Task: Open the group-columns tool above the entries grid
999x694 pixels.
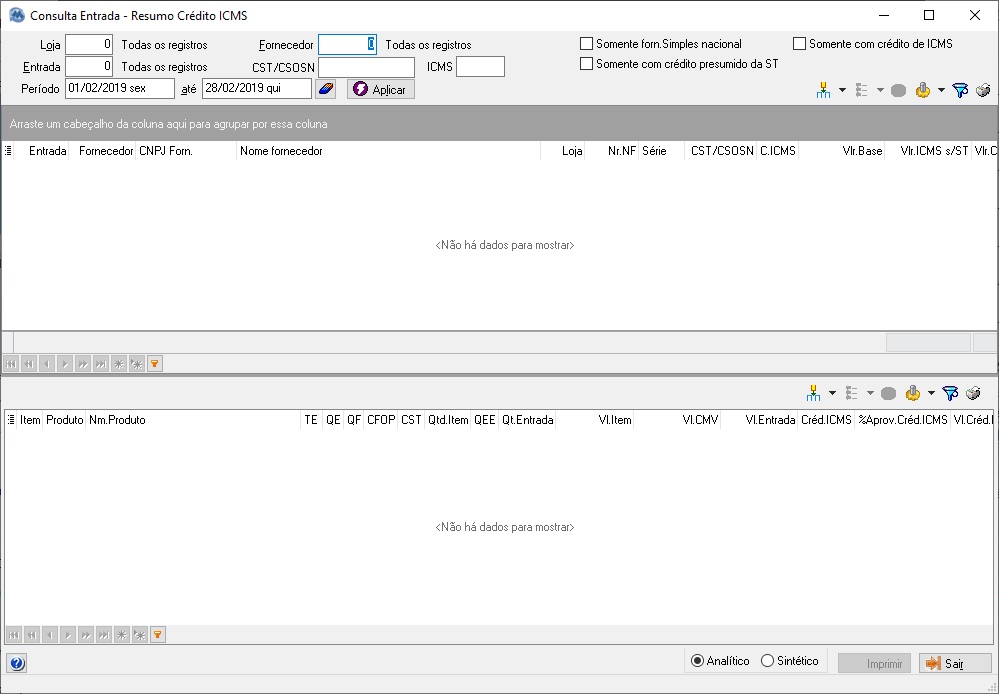Action: 823,90
